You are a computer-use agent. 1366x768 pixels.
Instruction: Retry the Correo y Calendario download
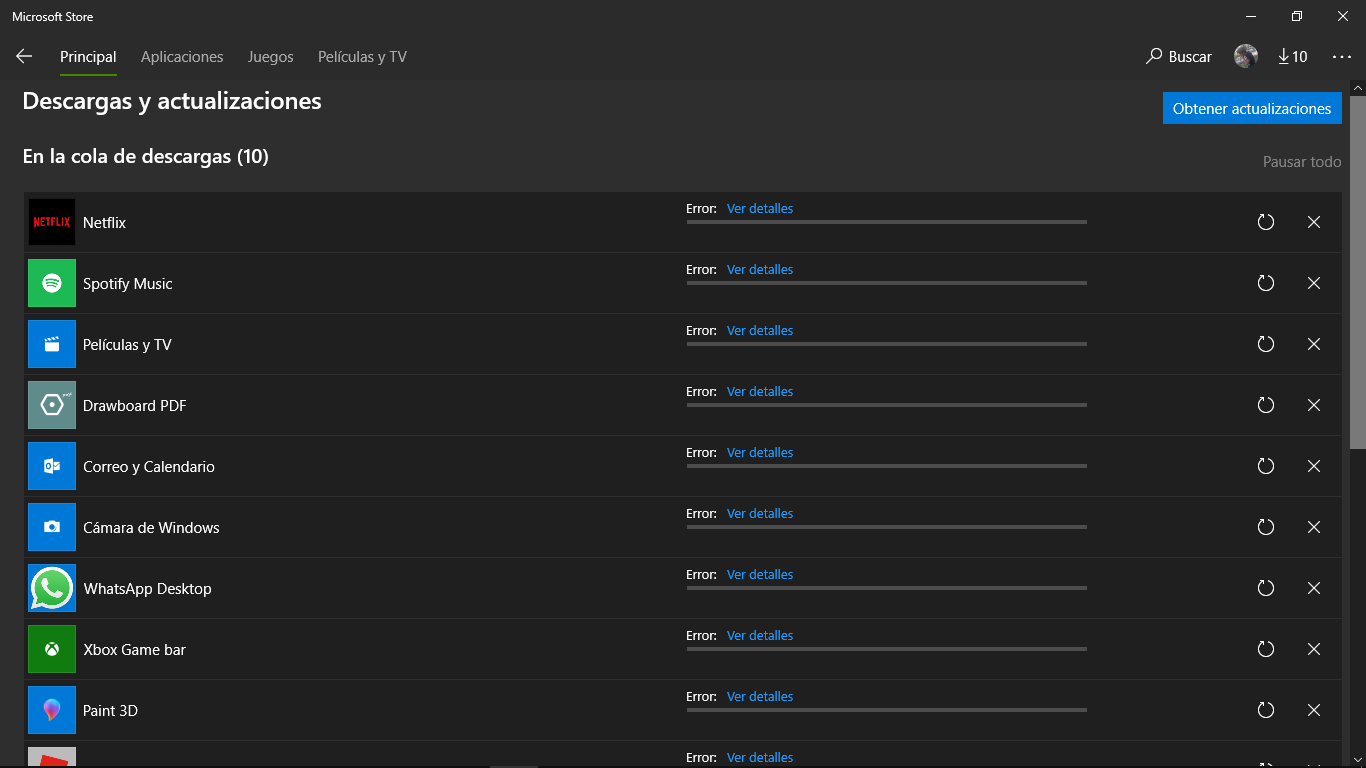coord(1266,466)
